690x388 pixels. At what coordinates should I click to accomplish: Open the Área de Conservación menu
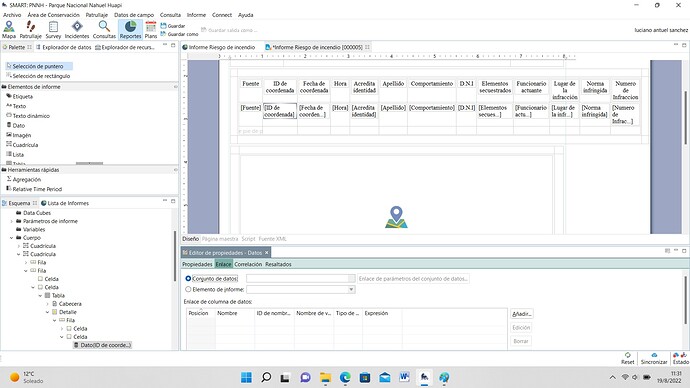tap(53, 15)
